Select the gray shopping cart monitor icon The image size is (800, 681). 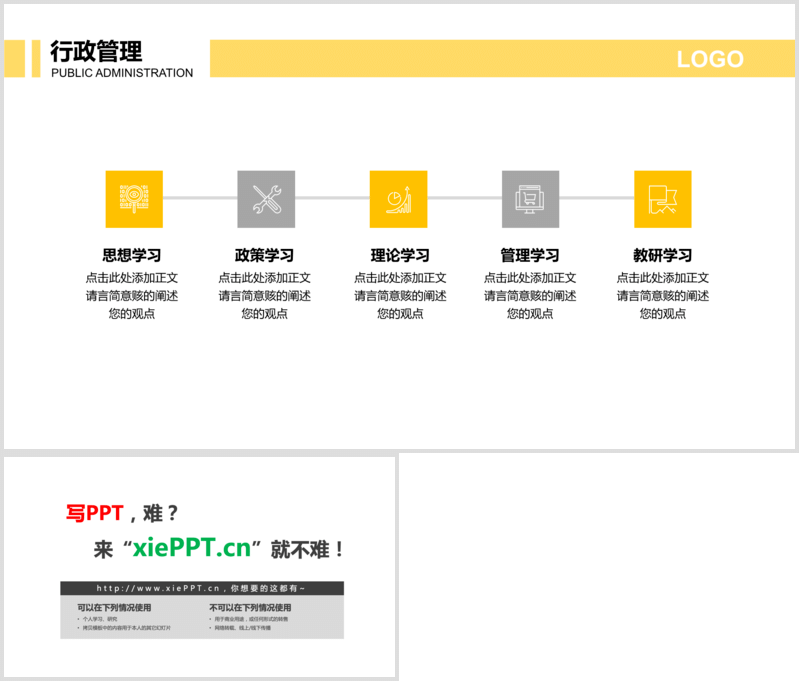pyautogui.click(x=530, y=199)
